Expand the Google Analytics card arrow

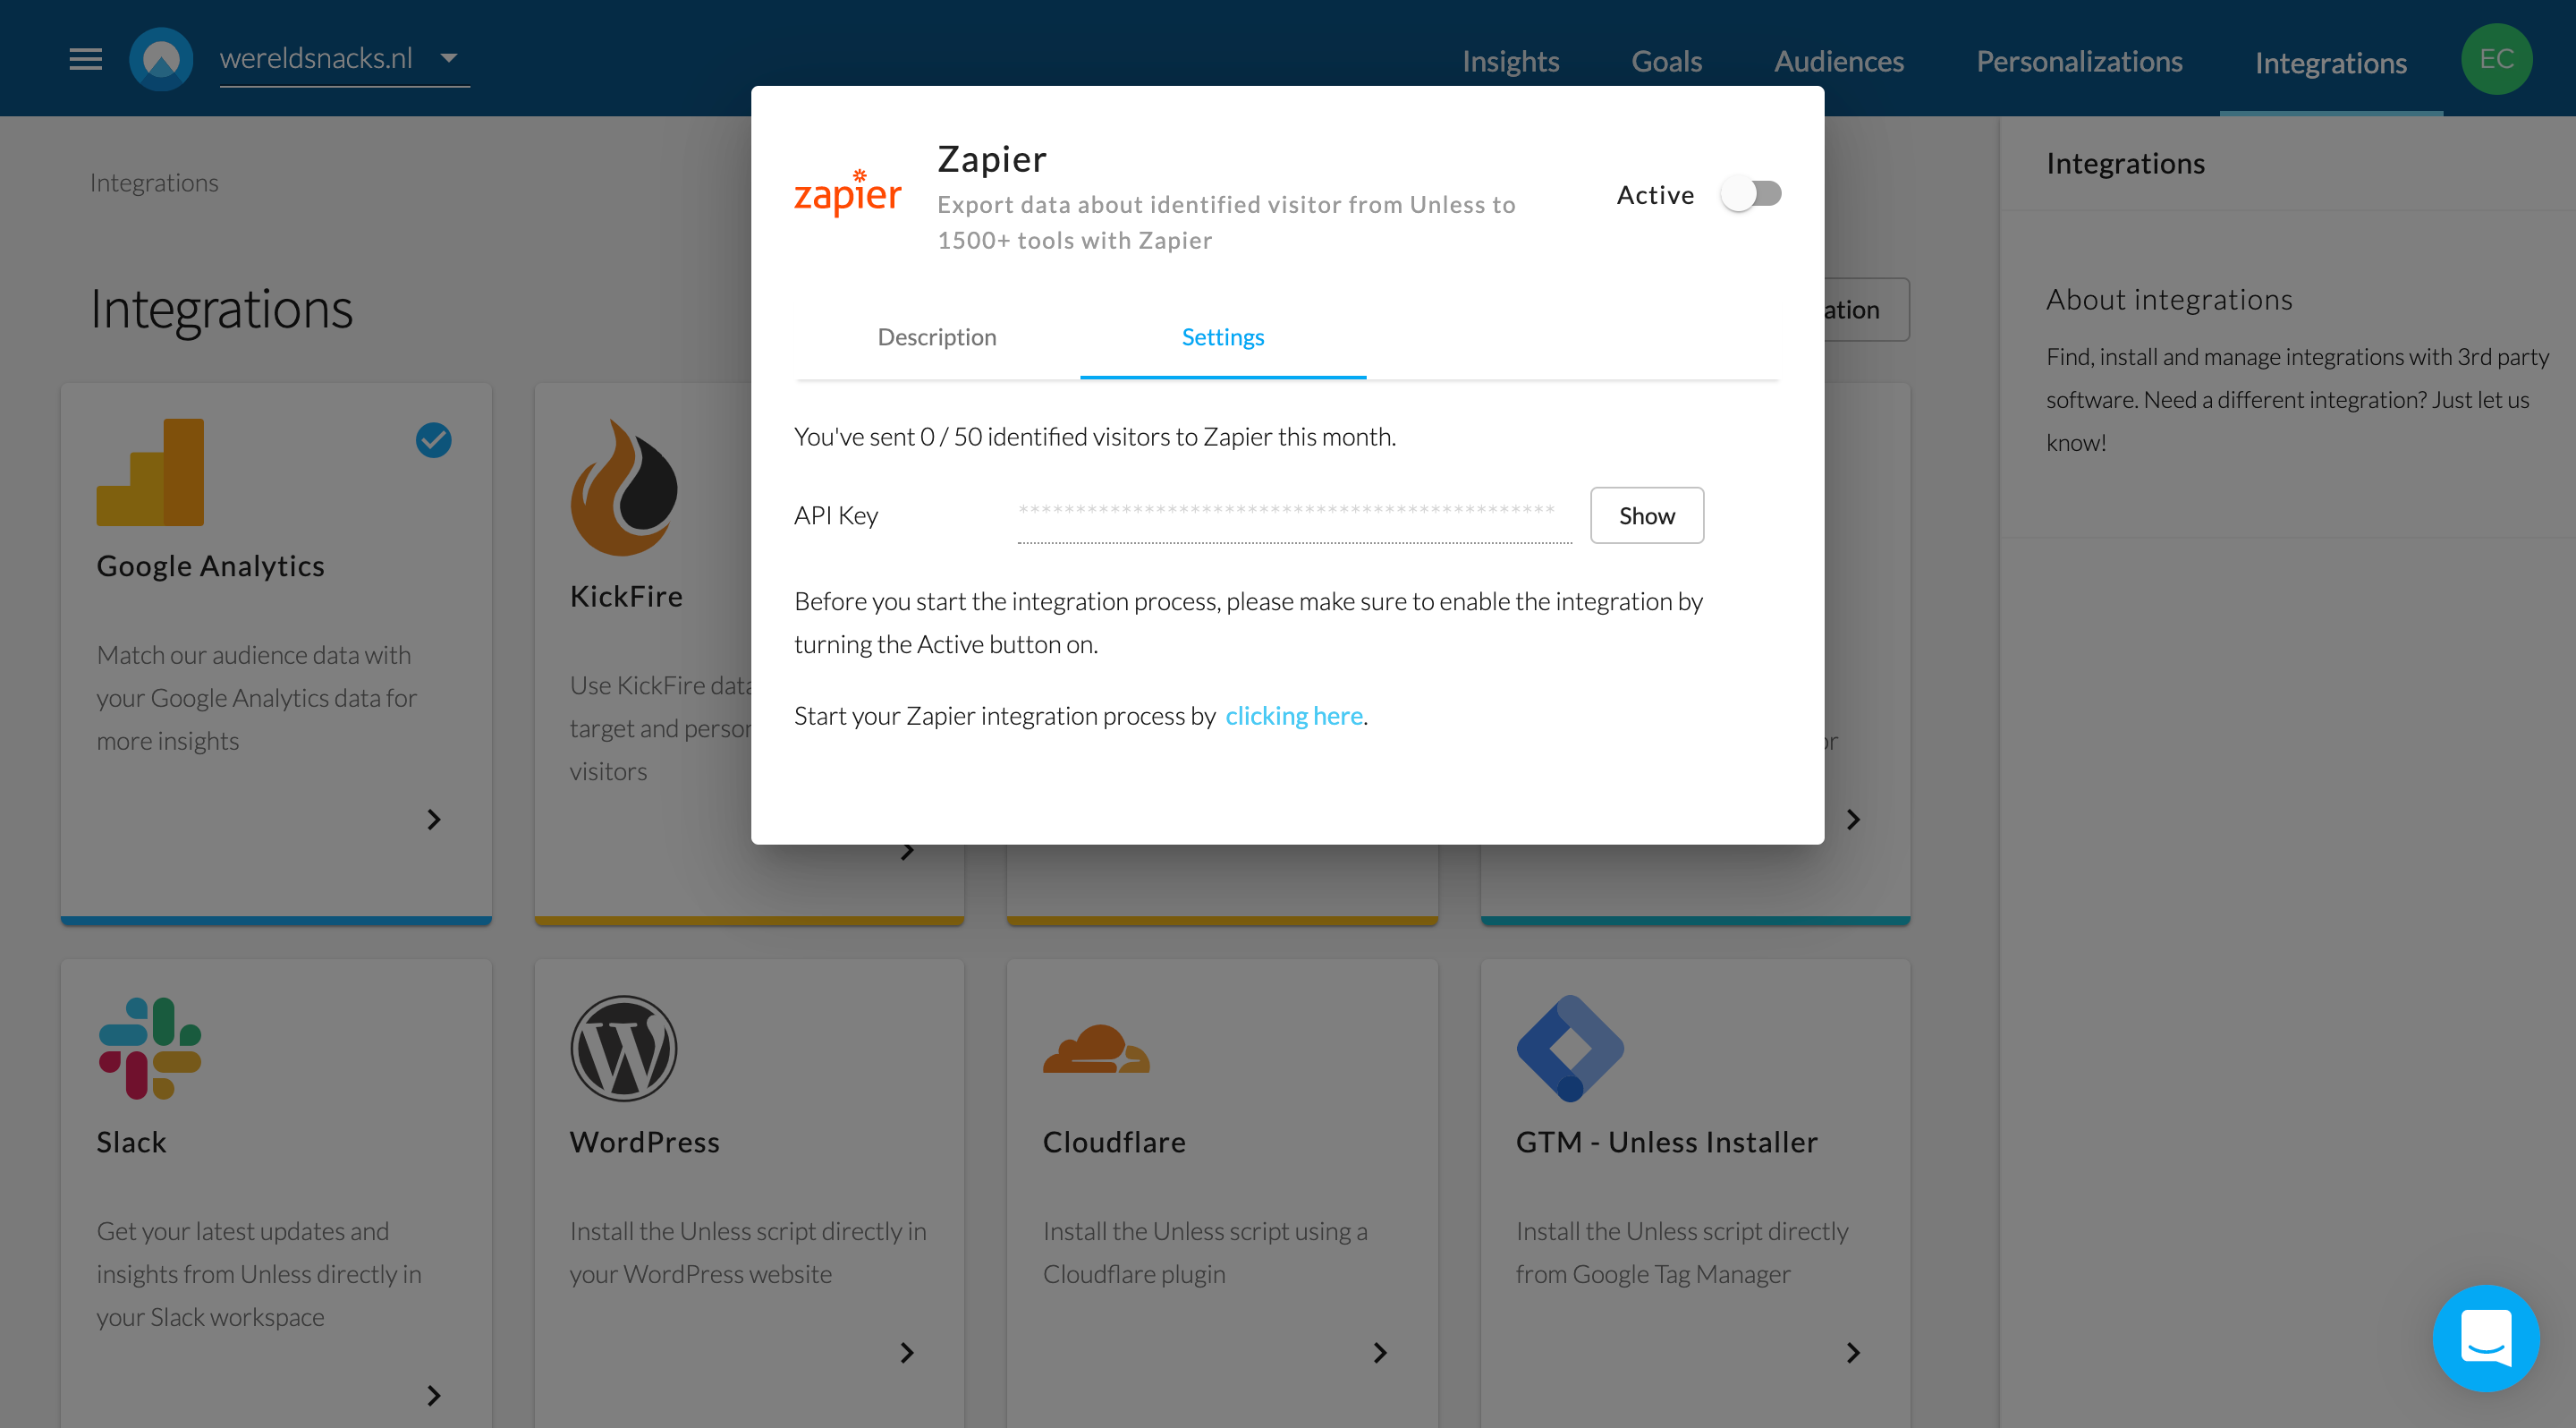click(433, 820)
